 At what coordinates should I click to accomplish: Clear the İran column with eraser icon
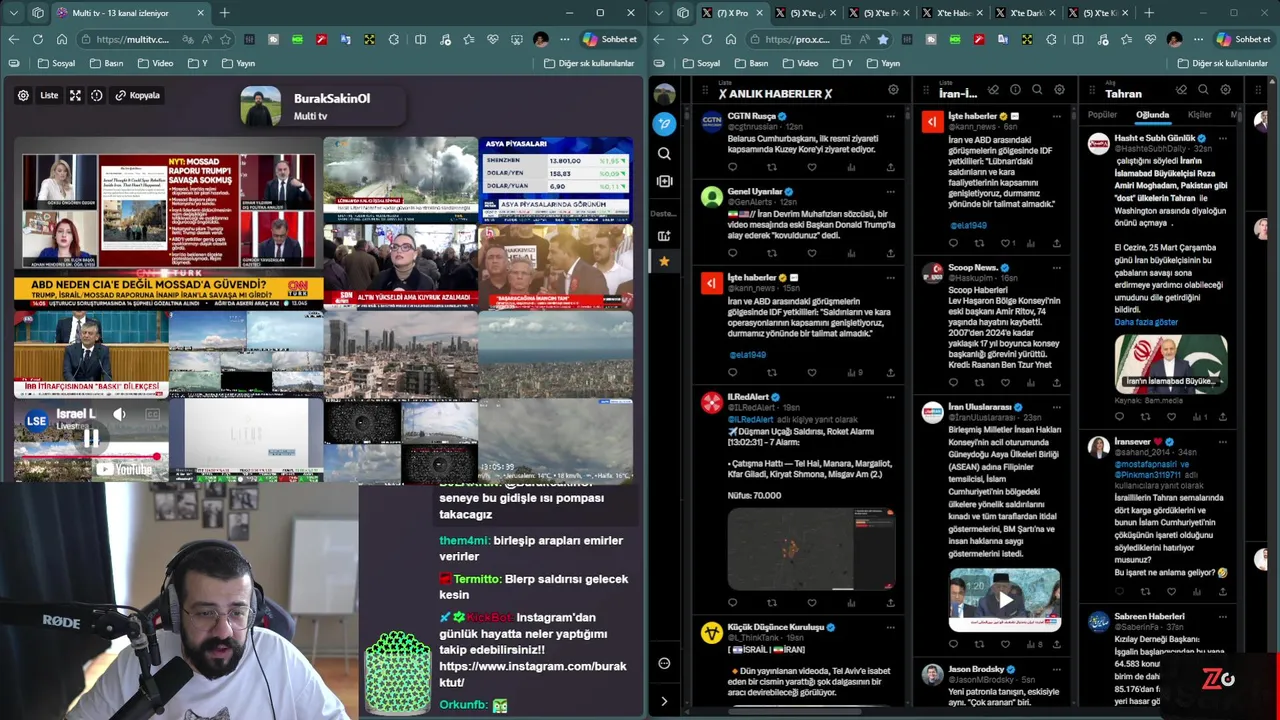pos(993,90)
